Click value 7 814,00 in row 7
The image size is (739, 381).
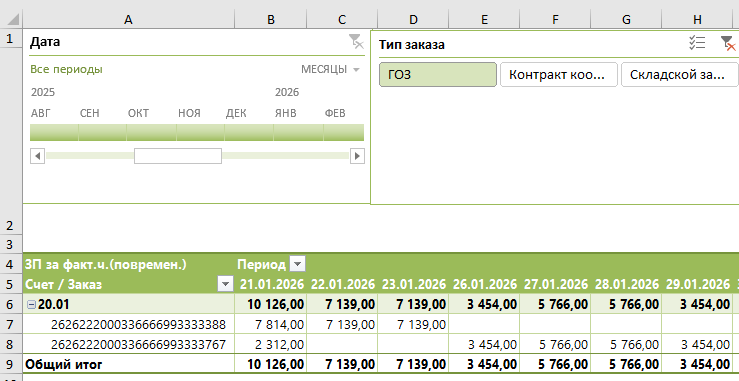(271, 324)
